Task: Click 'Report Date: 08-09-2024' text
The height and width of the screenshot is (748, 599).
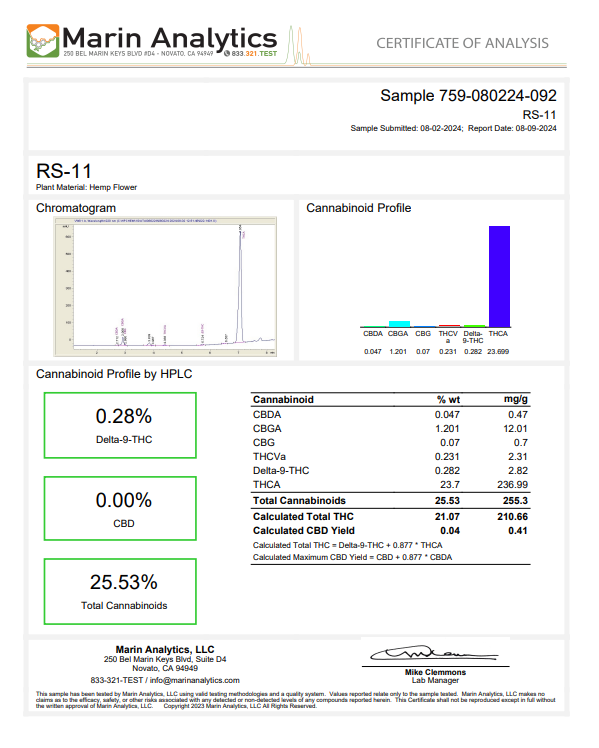Action: pyautogui.click(x=512, y=128)
